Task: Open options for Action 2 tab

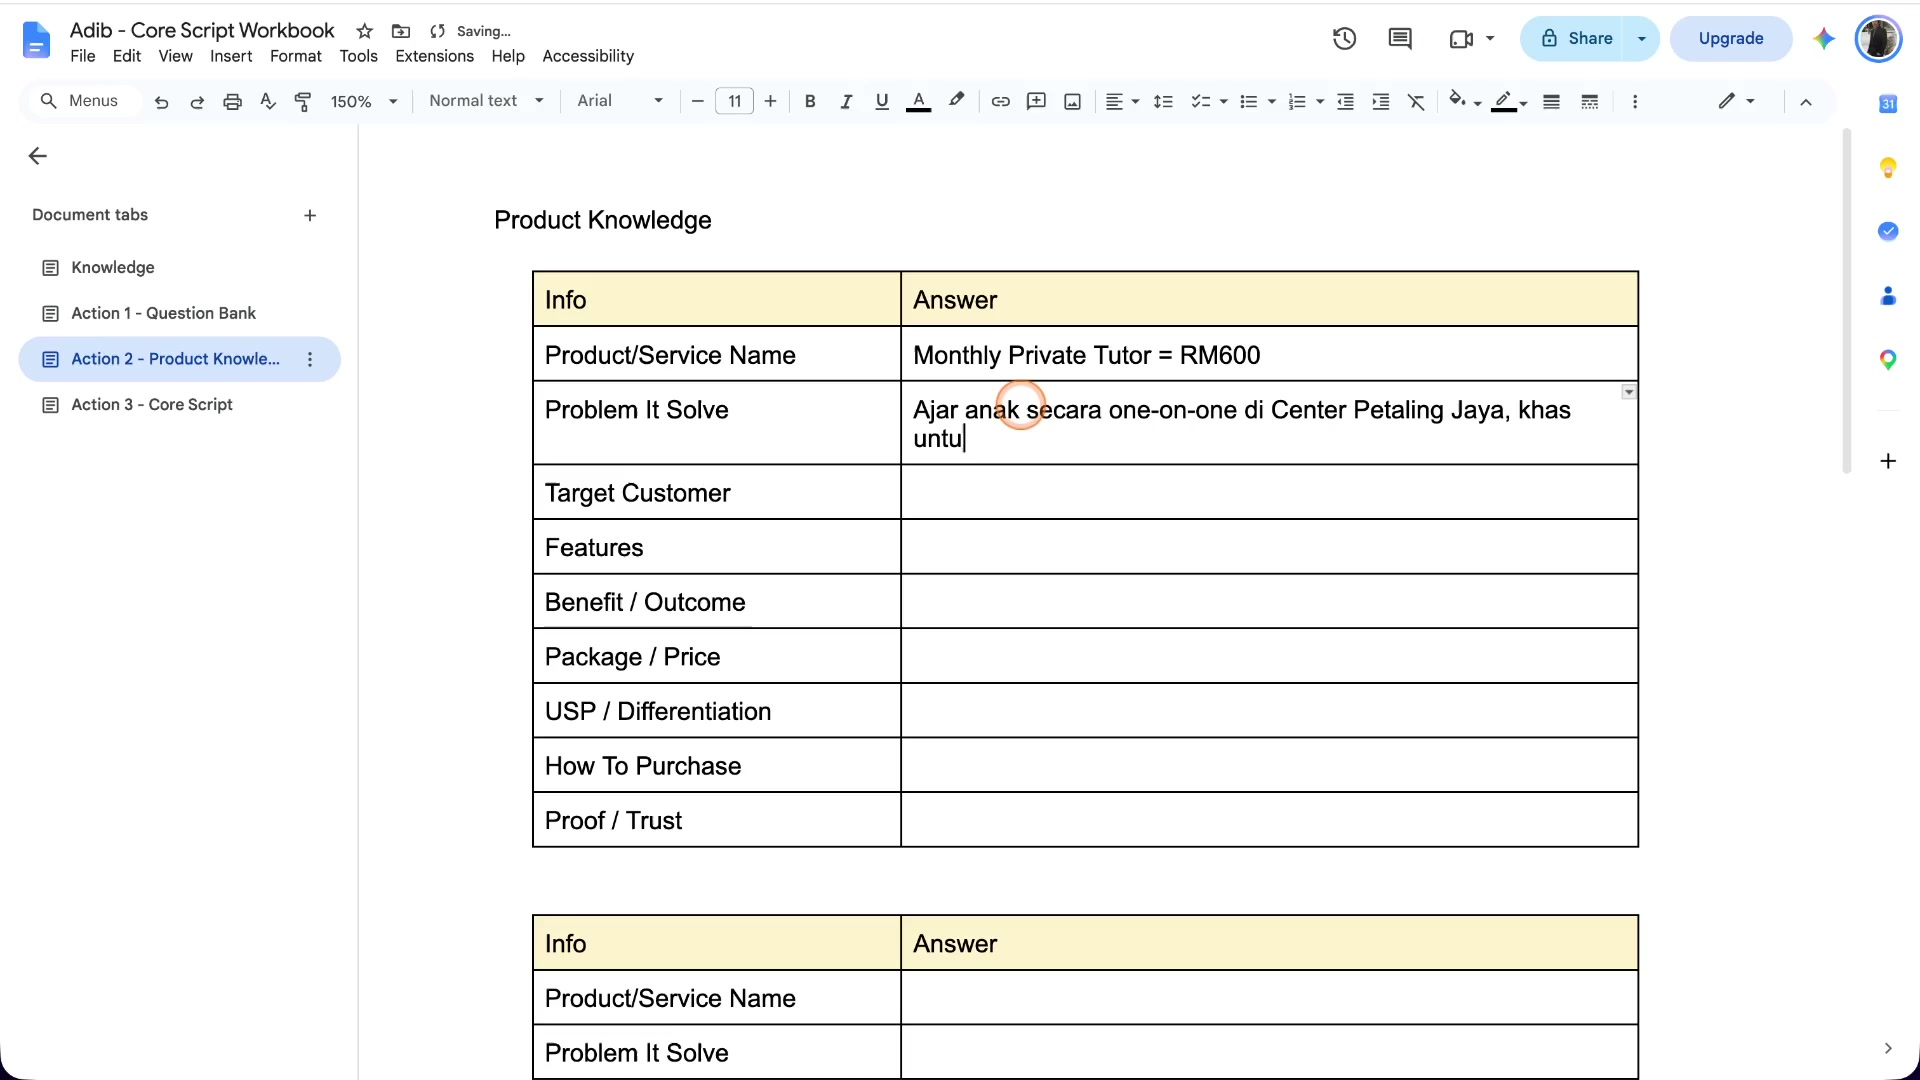Action: point(310,360)
